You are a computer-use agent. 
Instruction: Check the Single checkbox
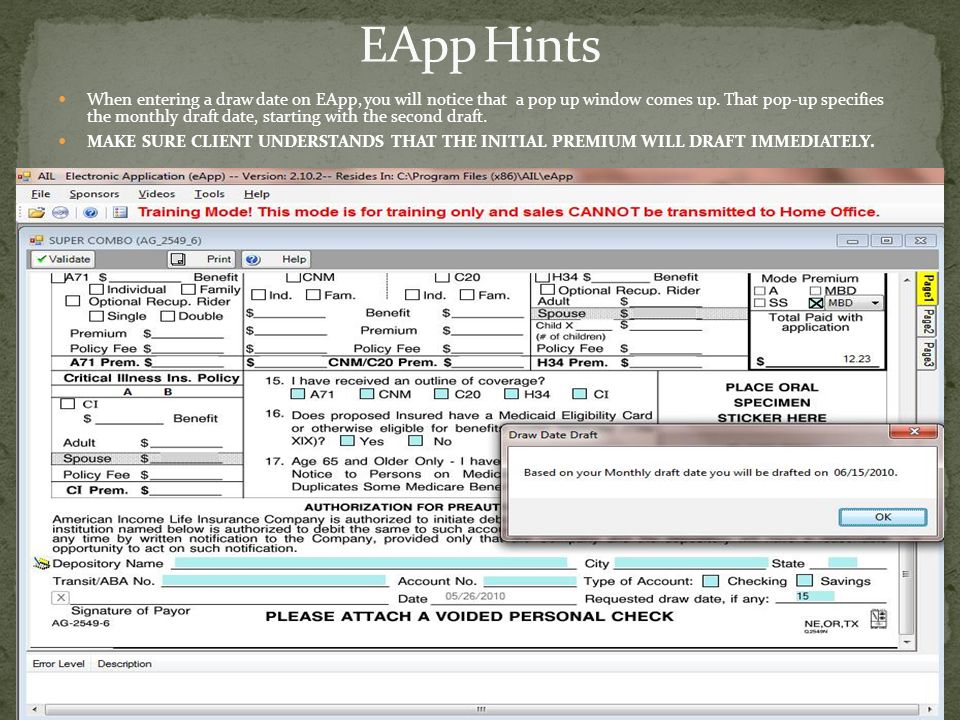[x=96, y=316]
